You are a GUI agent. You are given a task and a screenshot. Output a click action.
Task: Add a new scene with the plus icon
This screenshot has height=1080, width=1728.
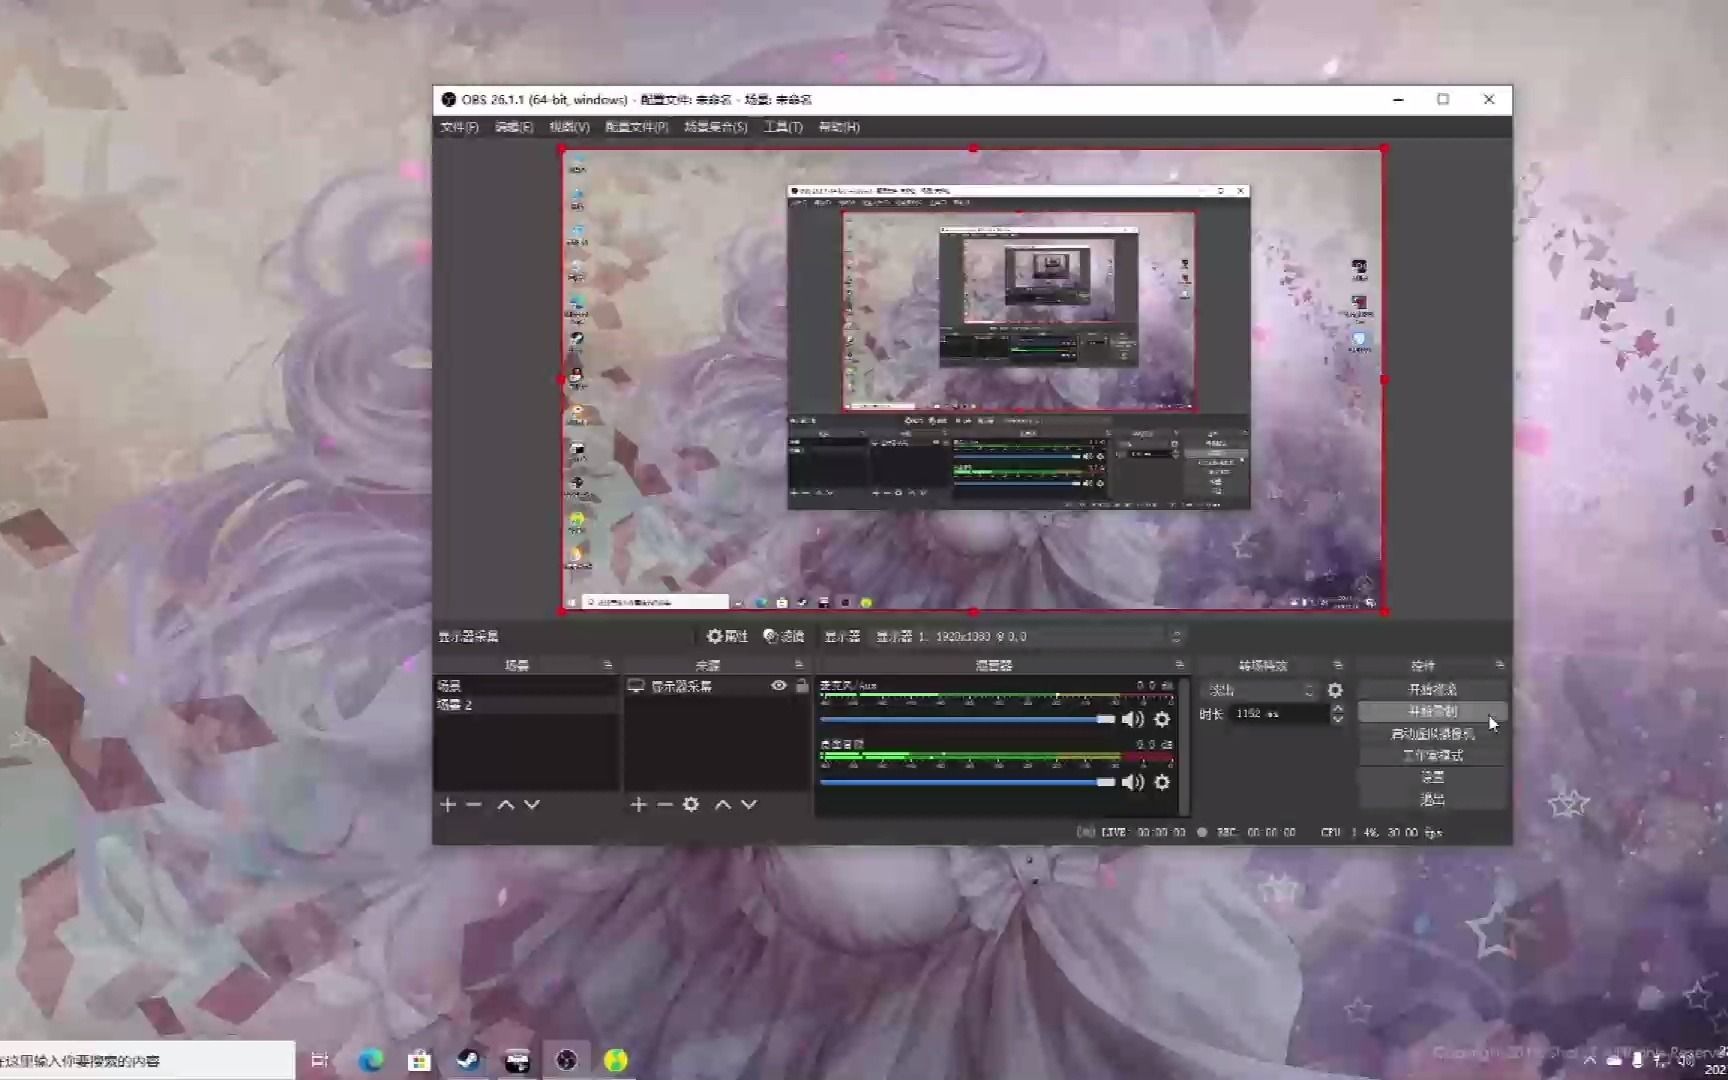(x=448, y=805)
